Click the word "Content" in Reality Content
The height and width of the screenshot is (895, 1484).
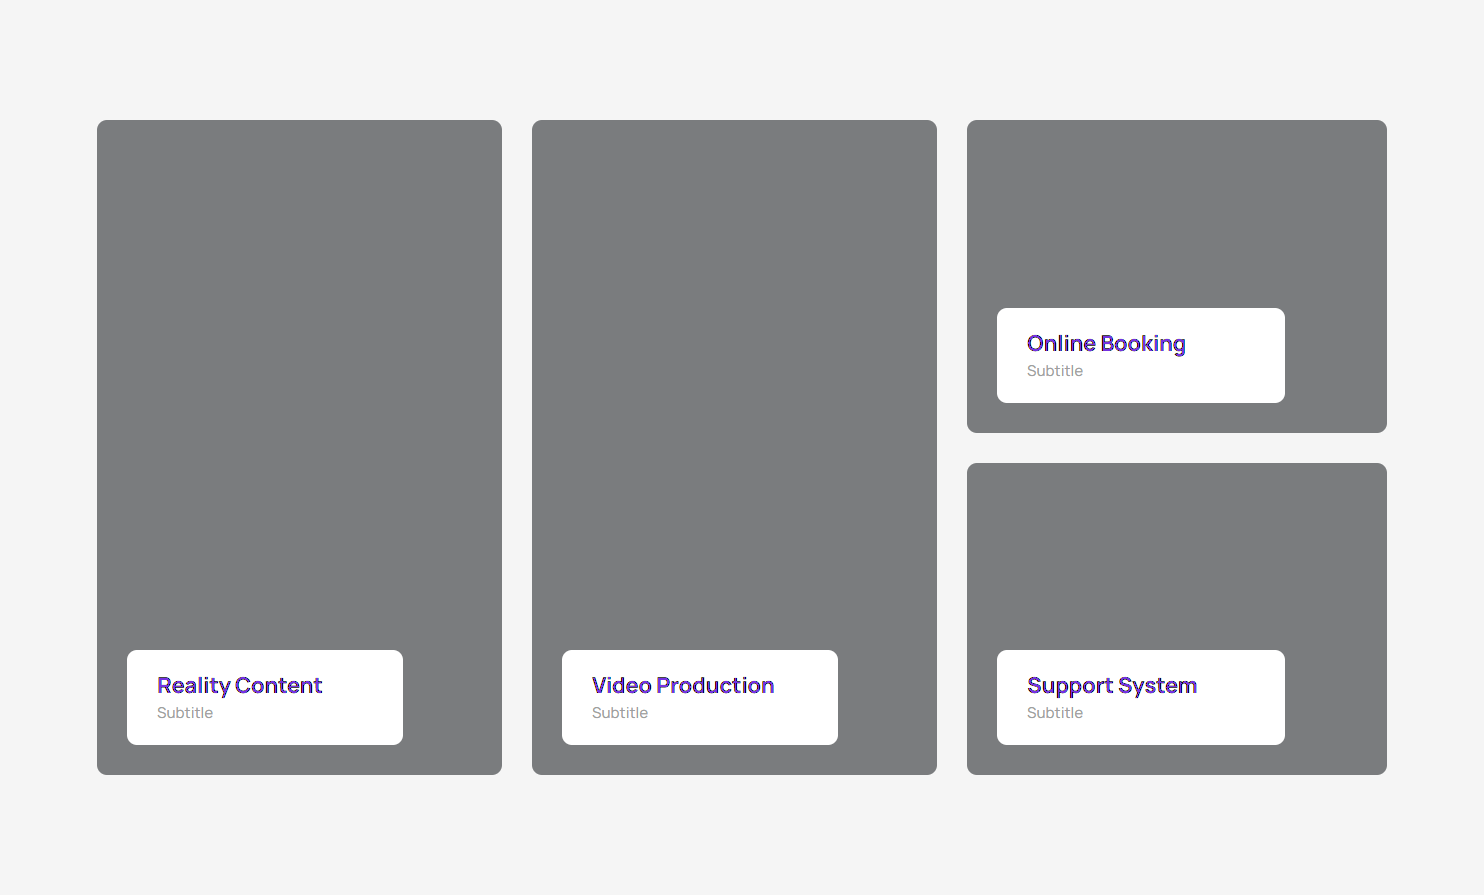[279, 685]
